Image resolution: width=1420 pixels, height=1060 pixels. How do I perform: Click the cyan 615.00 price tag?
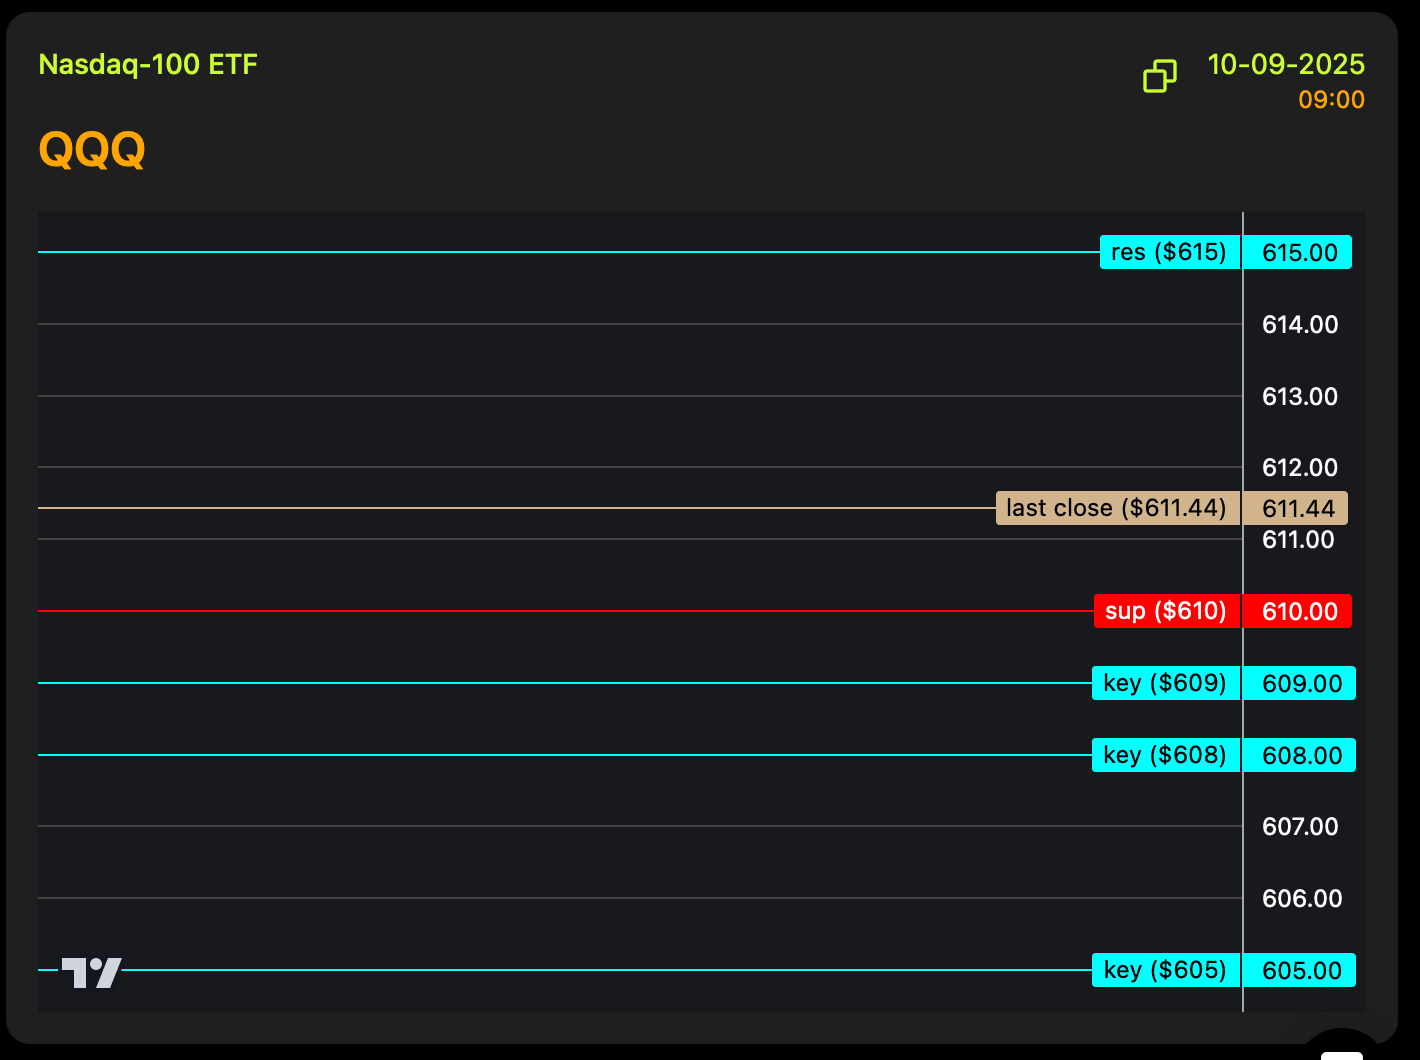click(x=1298, y=252)
